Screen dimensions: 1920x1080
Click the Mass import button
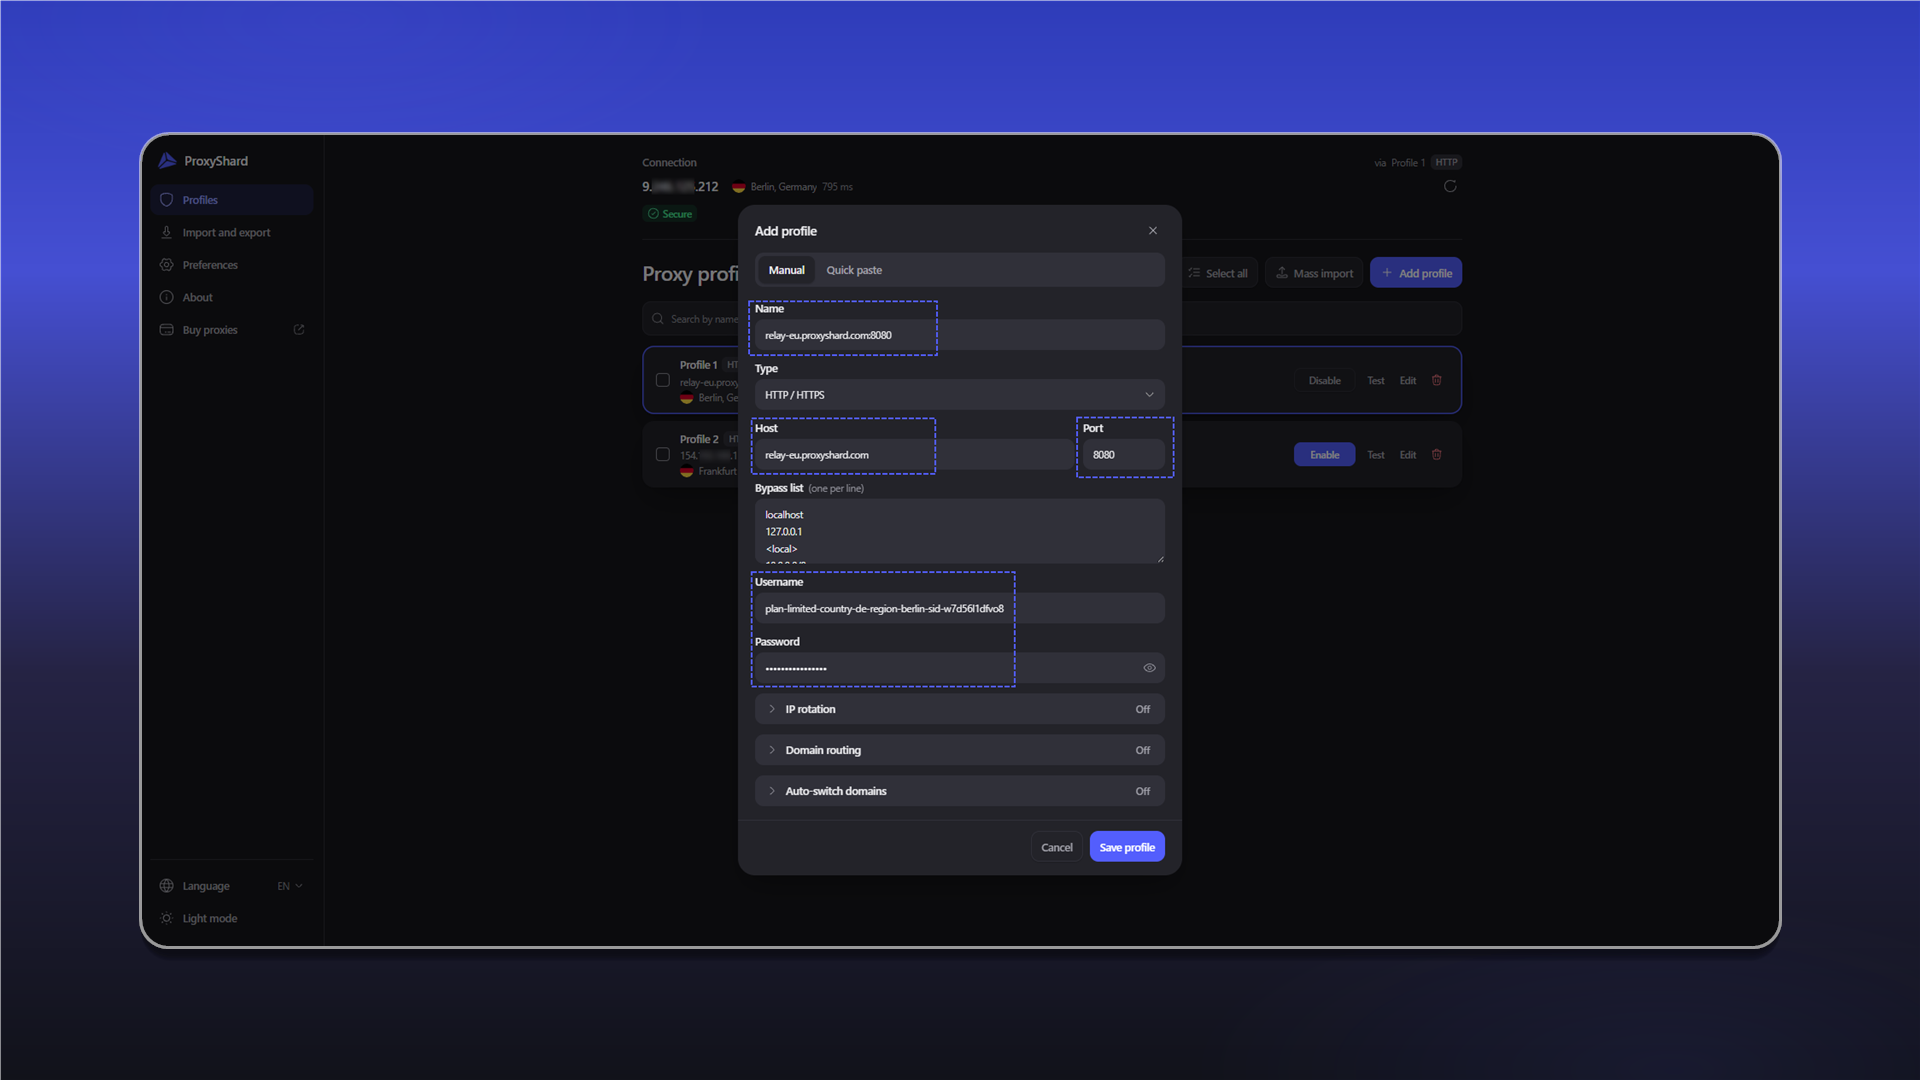click(x=1314, y=273)
